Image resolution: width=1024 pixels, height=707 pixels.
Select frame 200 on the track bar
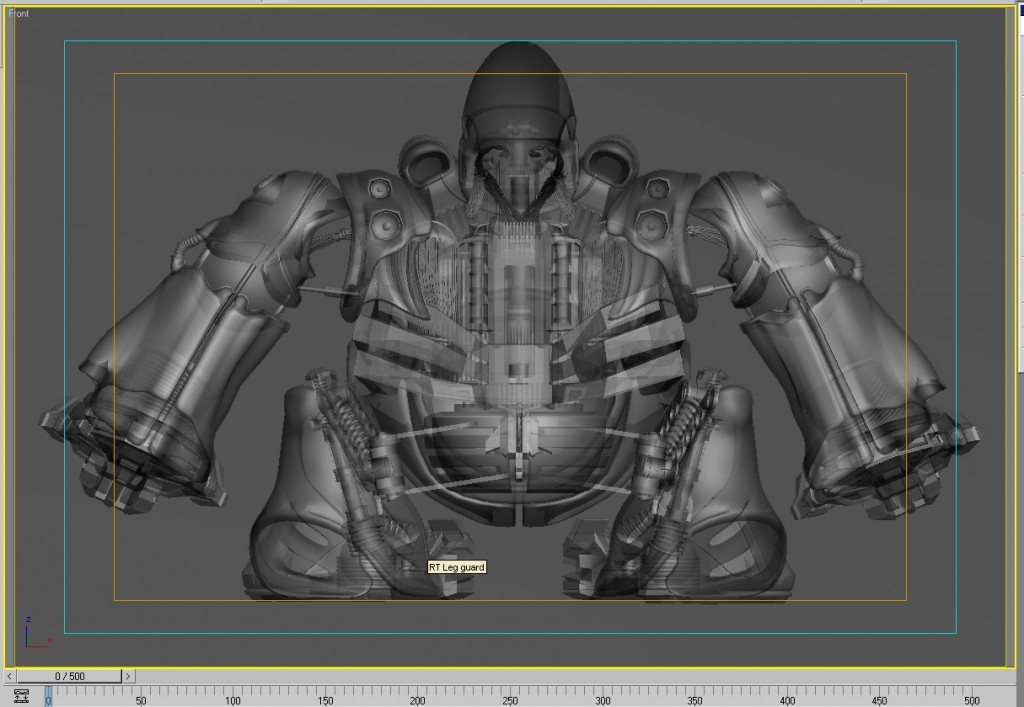(418, 697)
